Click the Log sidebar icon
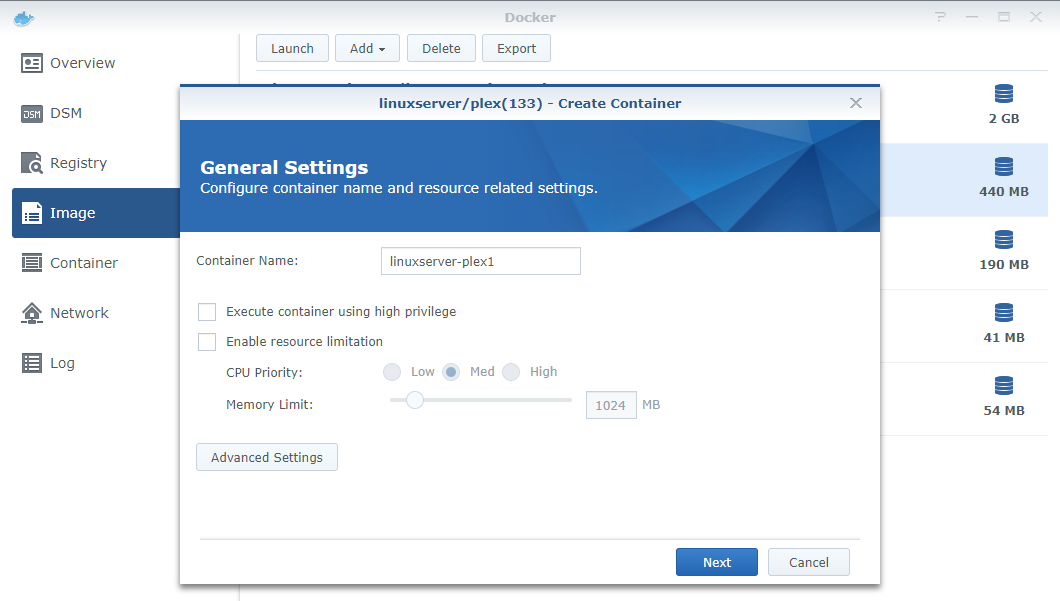 32,363
